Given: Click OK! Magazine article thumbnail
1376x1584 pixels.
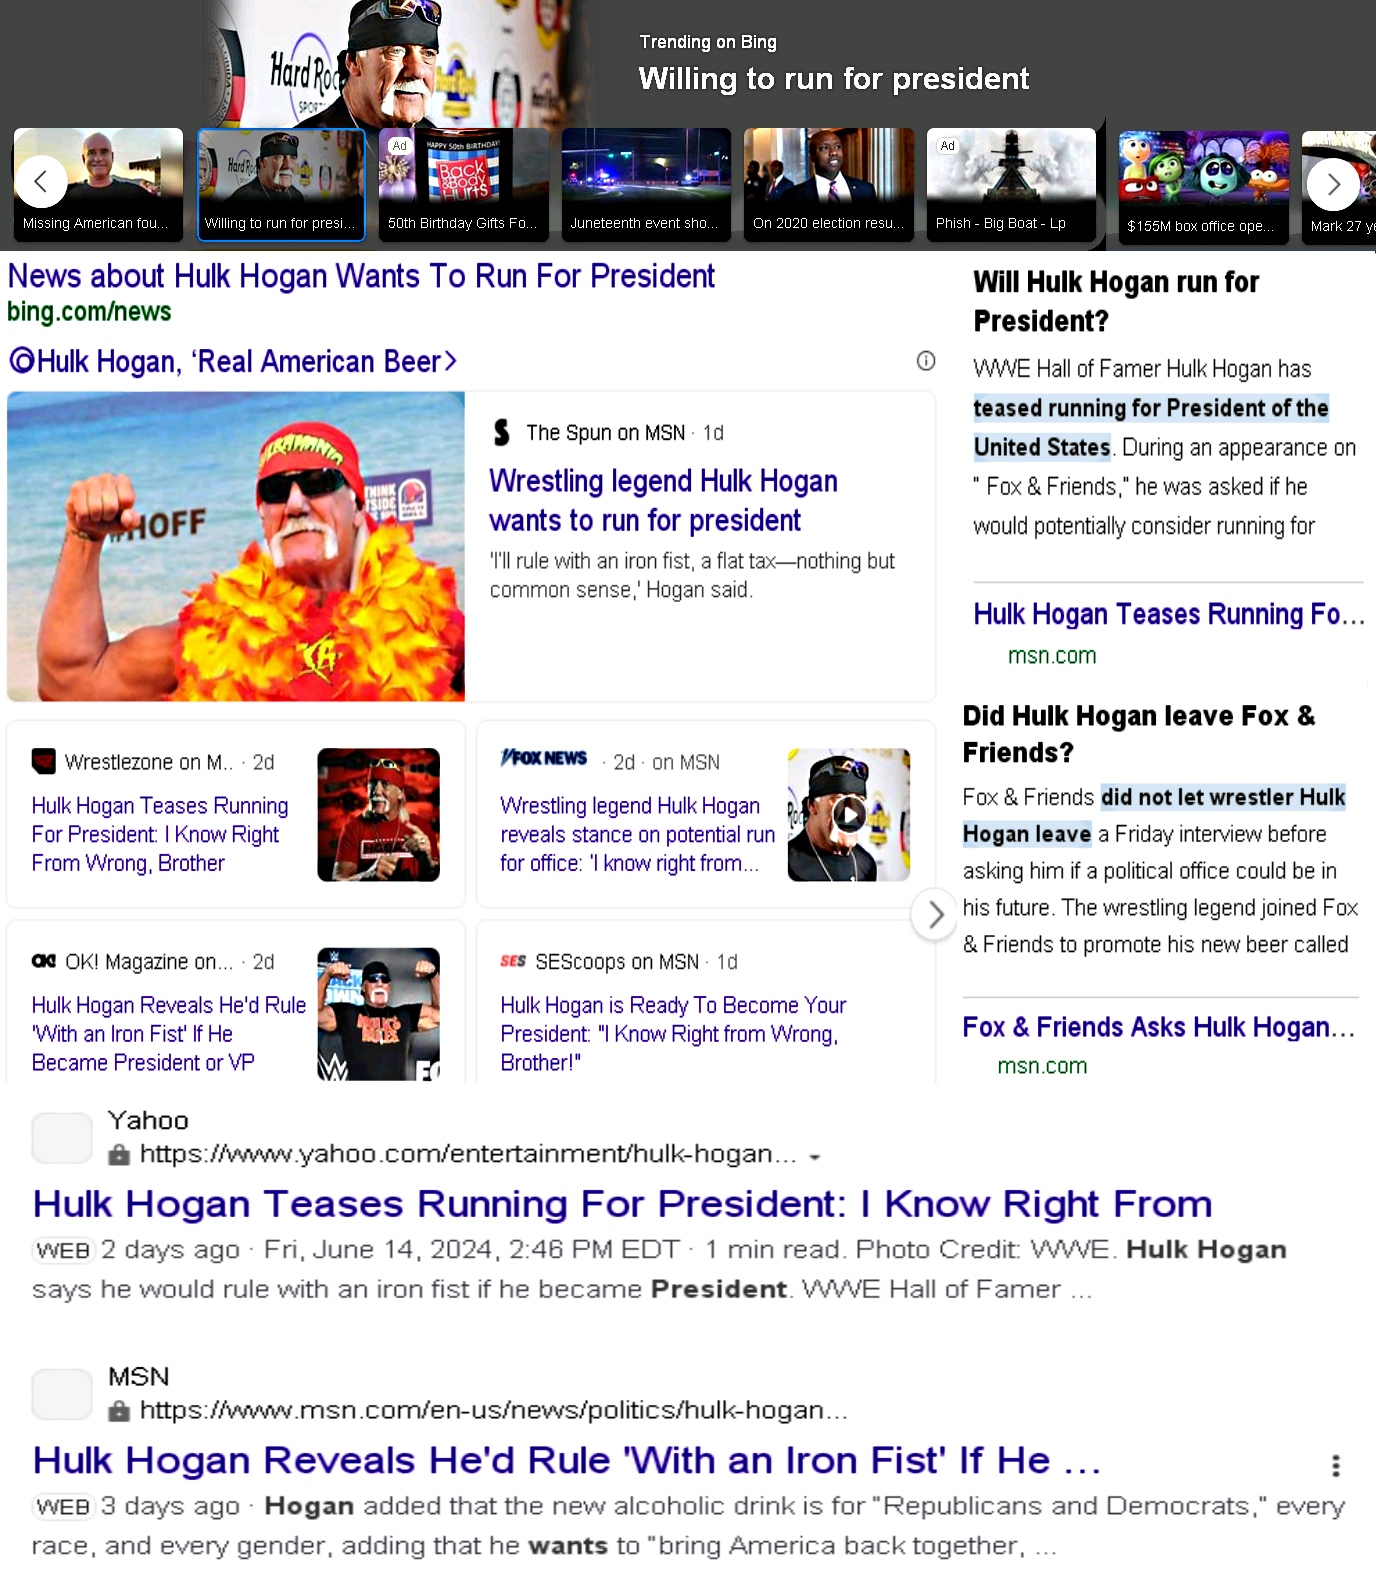Looking at the screenshot, I should click(x=378, y=1014).
